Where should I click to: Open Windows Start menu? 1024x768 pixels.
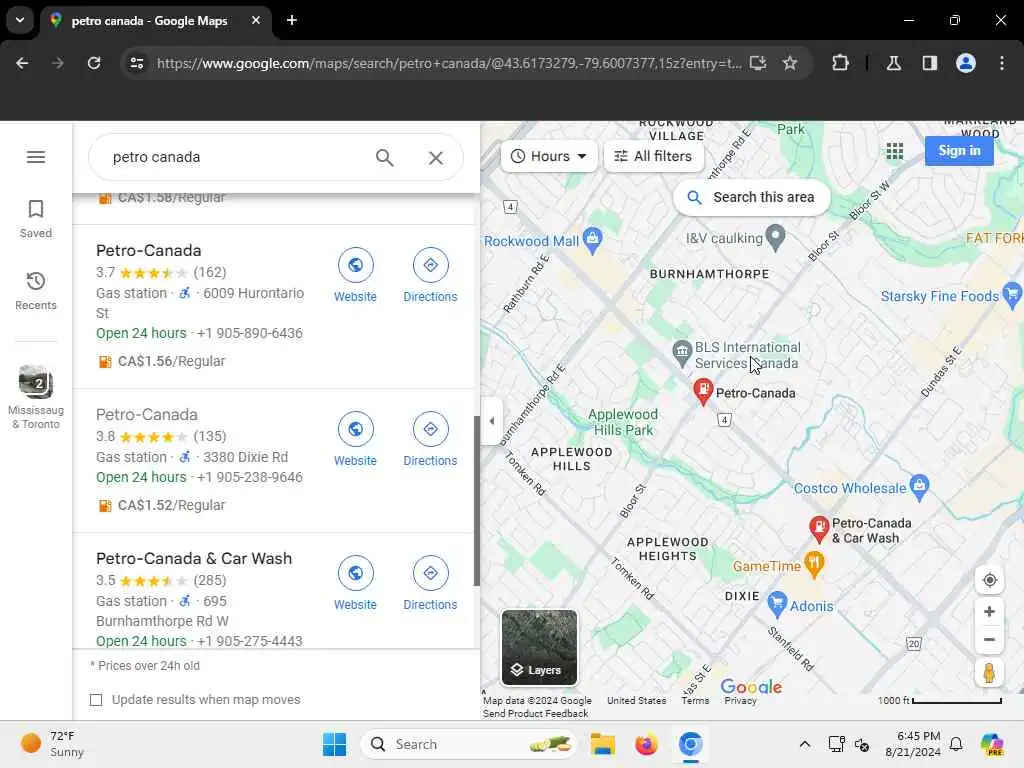334,744
